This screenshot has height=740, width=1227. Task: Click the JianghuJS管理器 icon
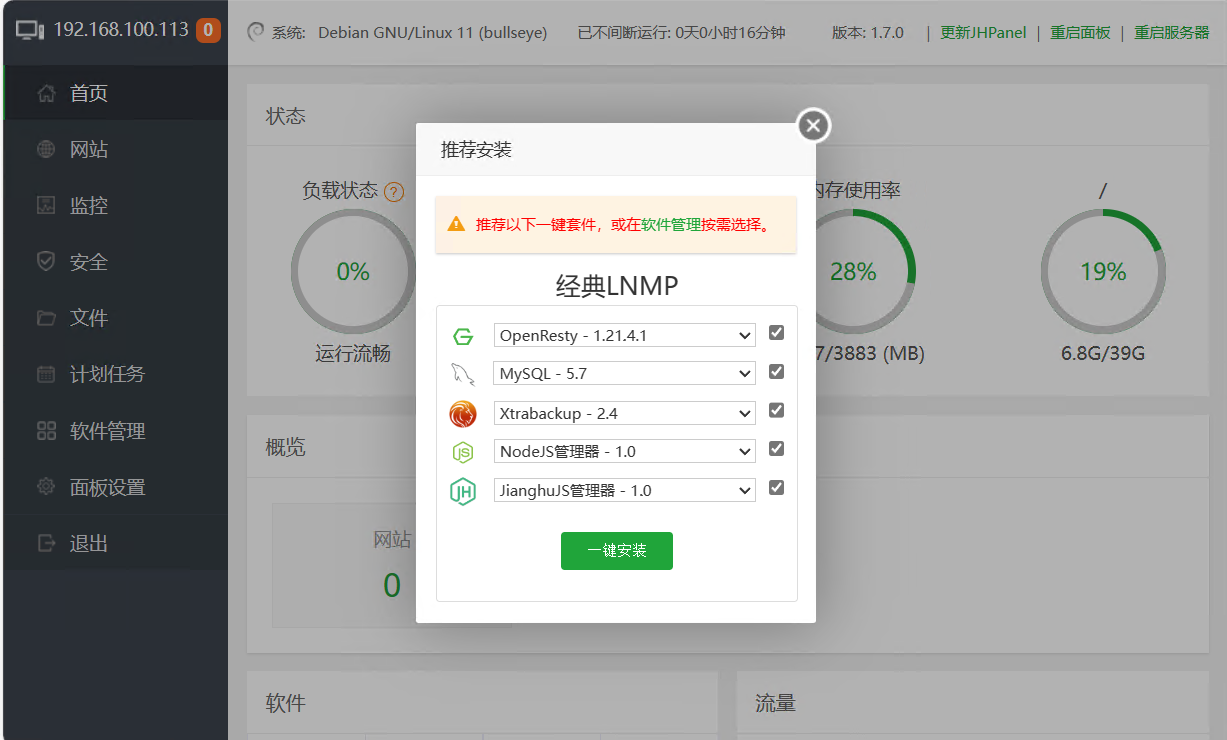pyautogui.click(x=464, y=490)
